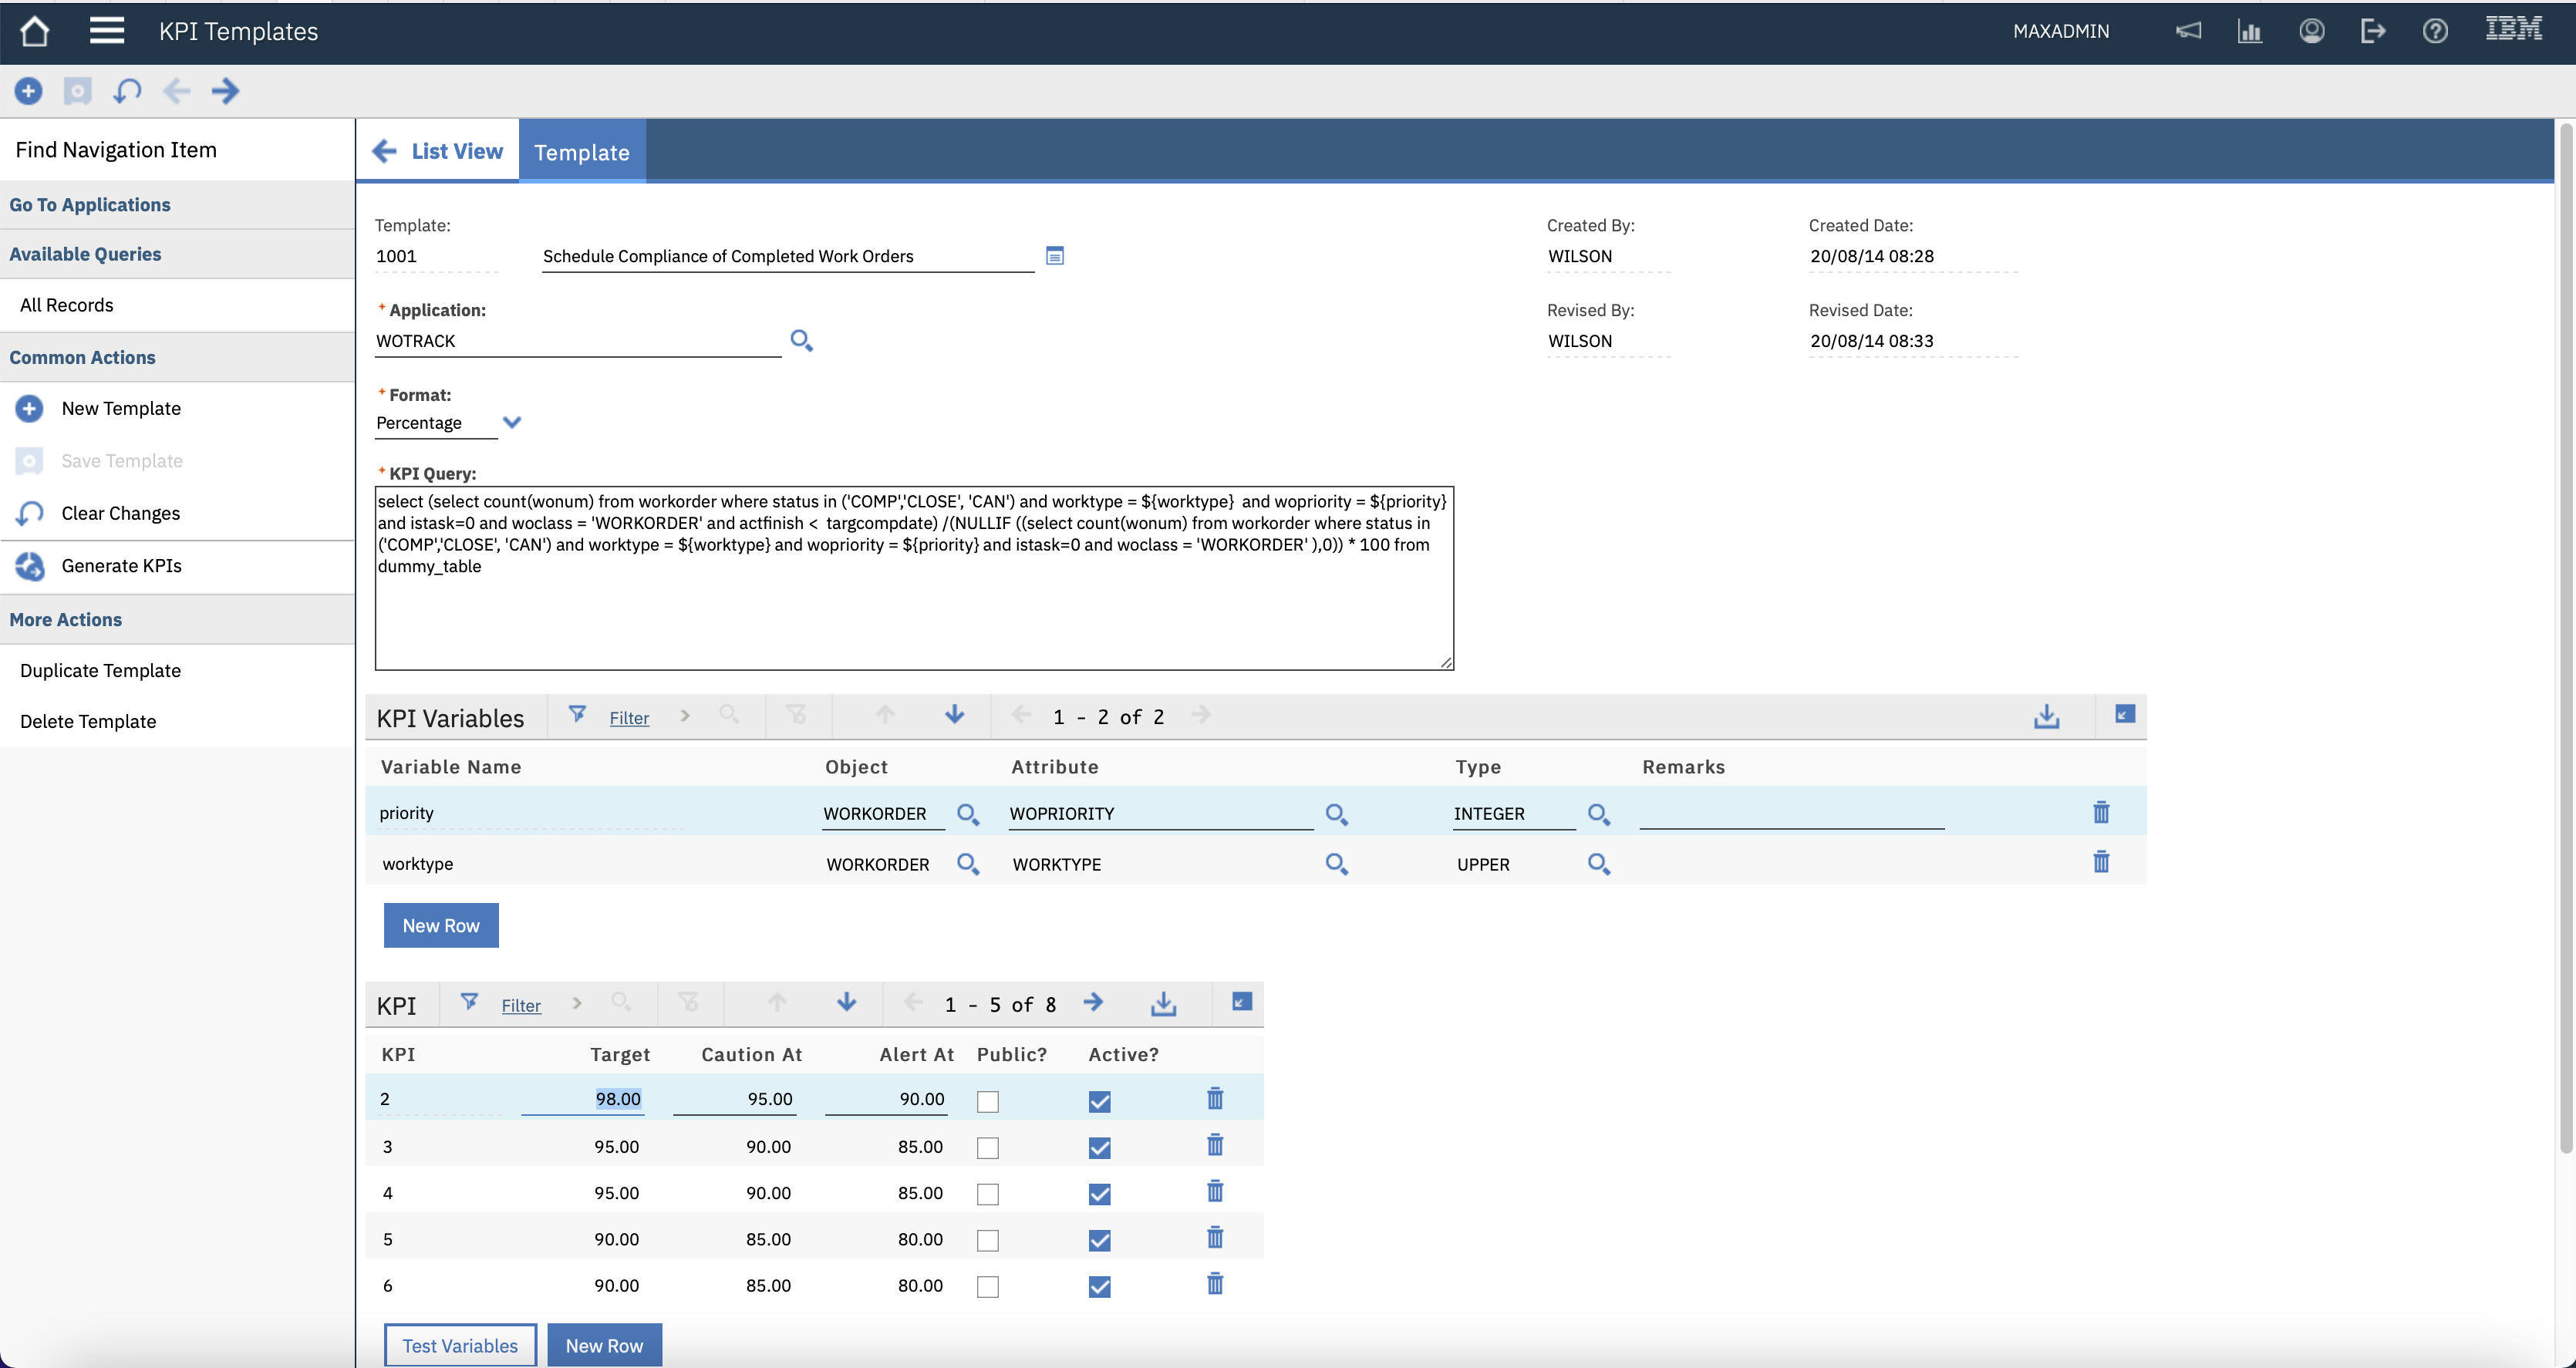Open the bulletin board megaphone icon
Screen dimensions: 2576x1368
(x=2188, y=31)
